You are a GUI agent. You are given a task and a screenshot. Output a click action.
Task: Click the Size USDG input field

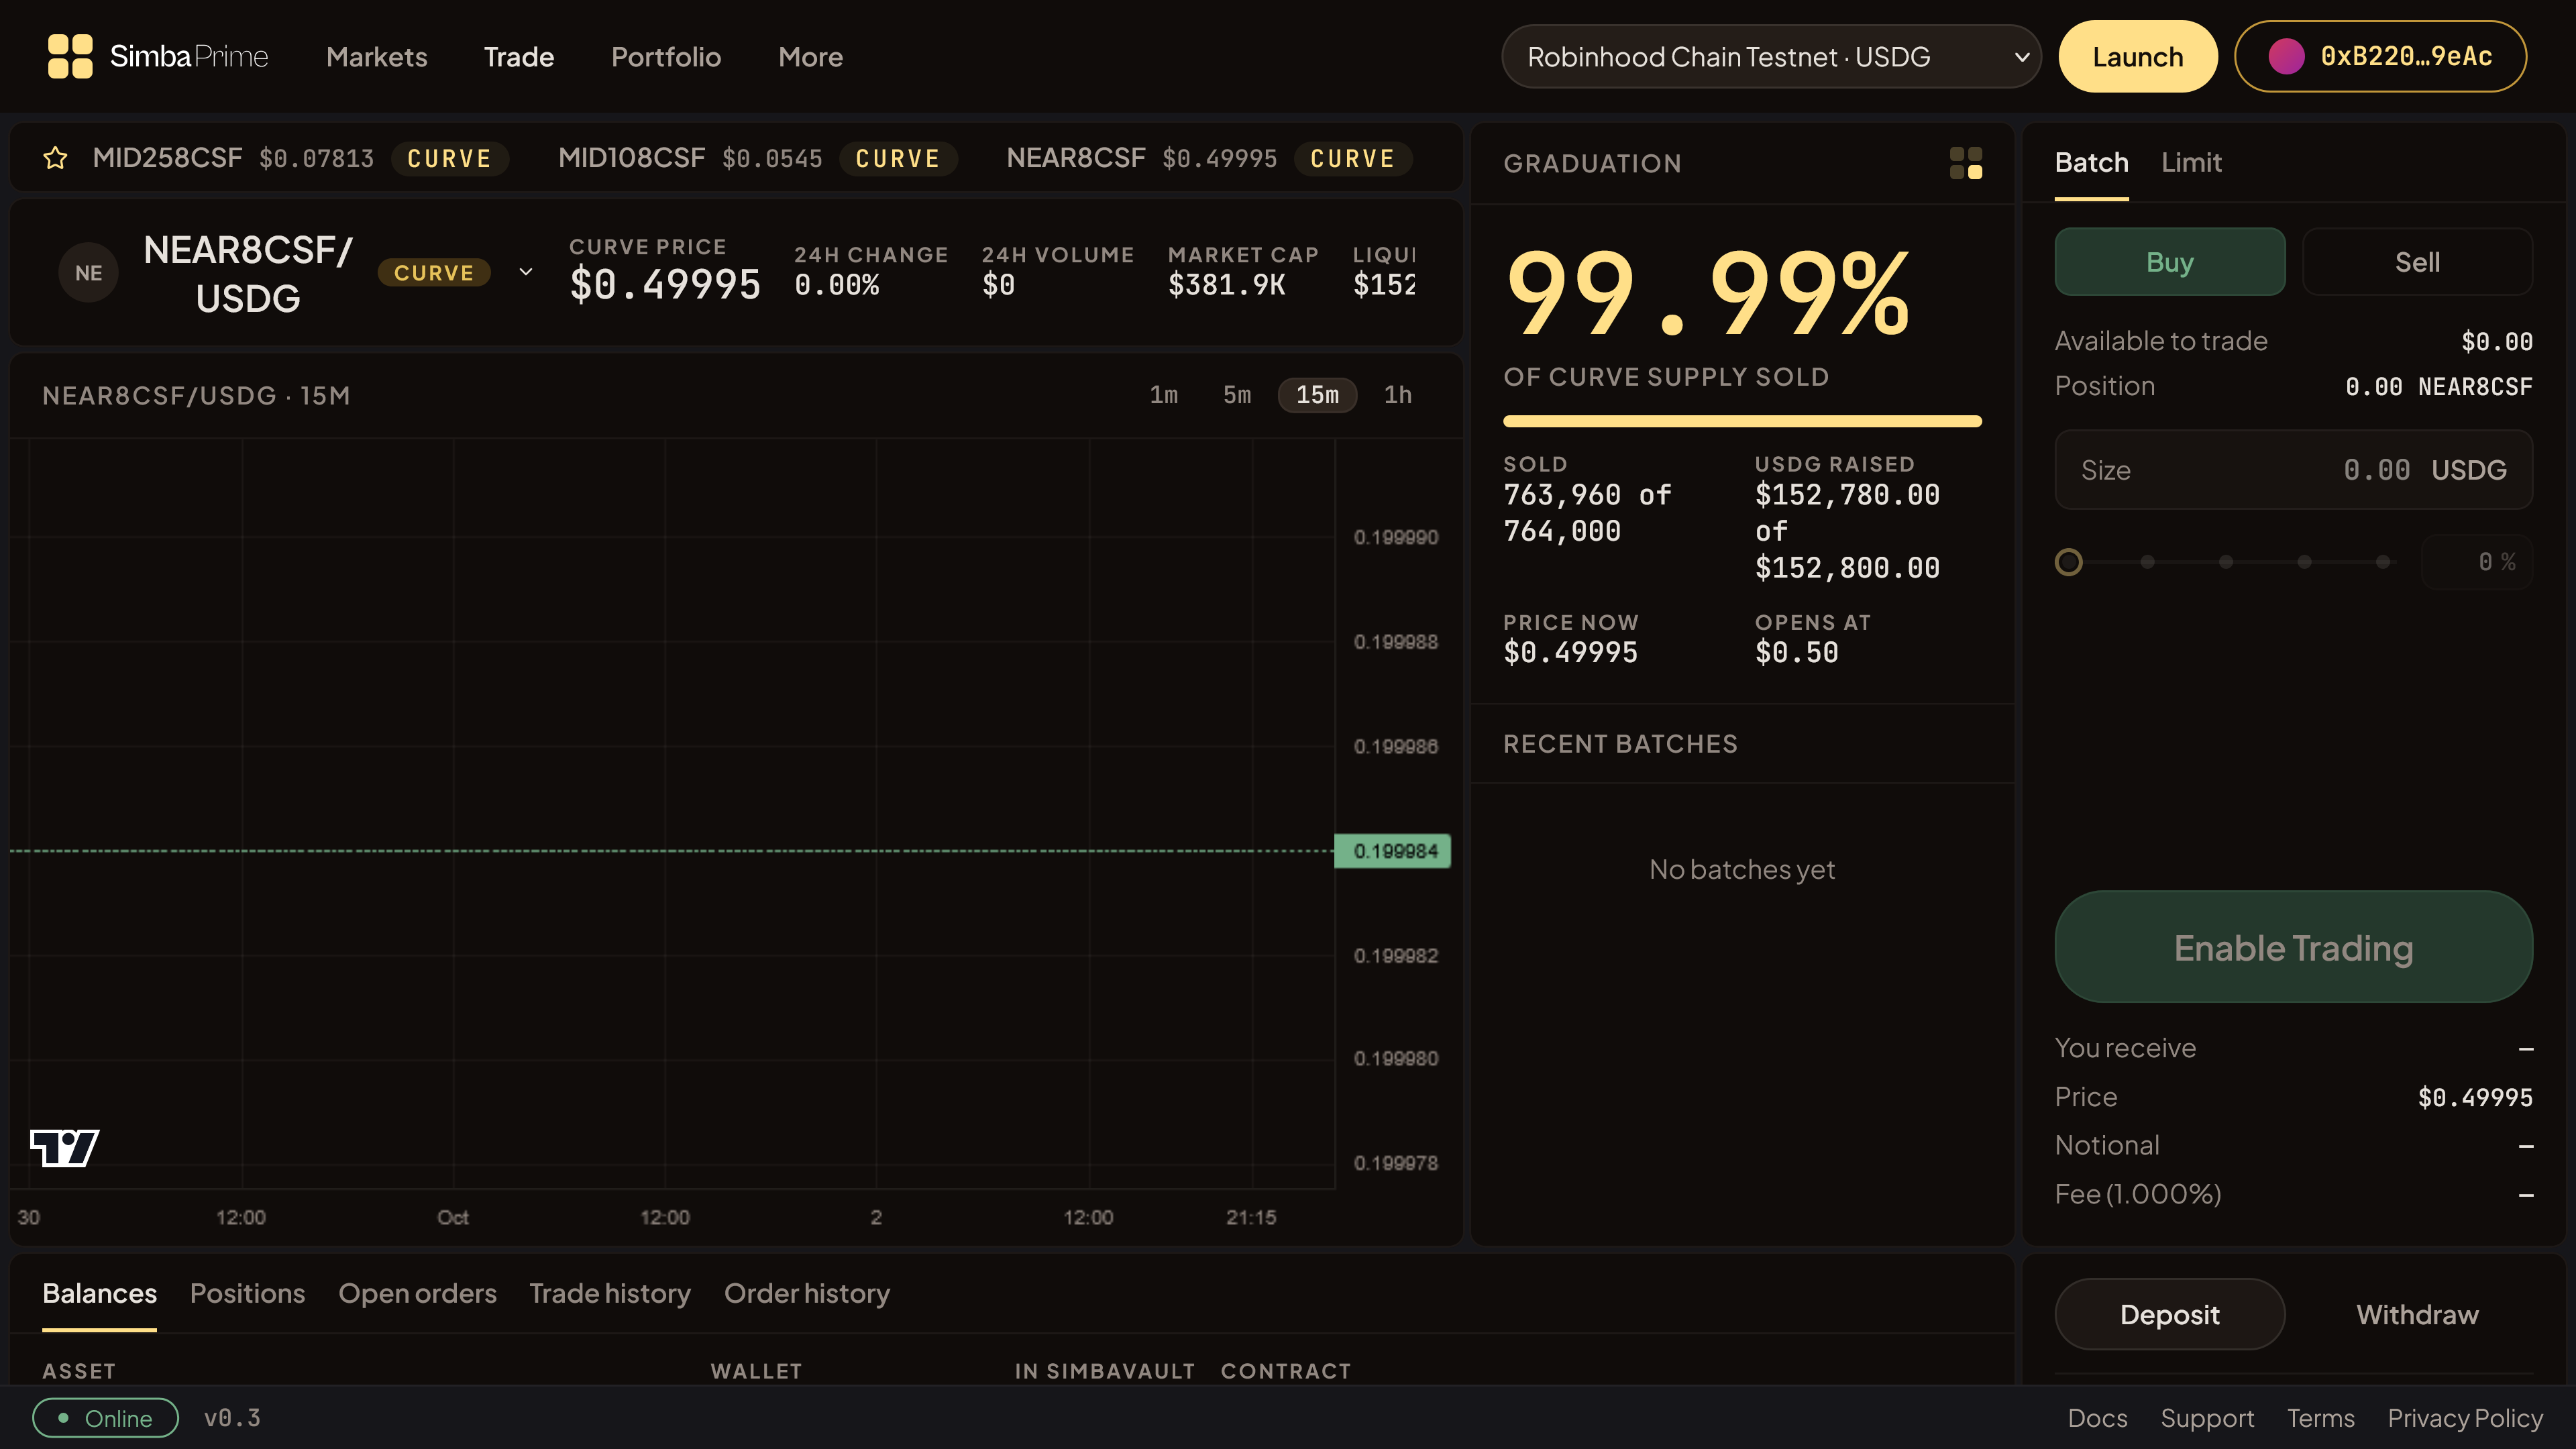pos(2293,470)
